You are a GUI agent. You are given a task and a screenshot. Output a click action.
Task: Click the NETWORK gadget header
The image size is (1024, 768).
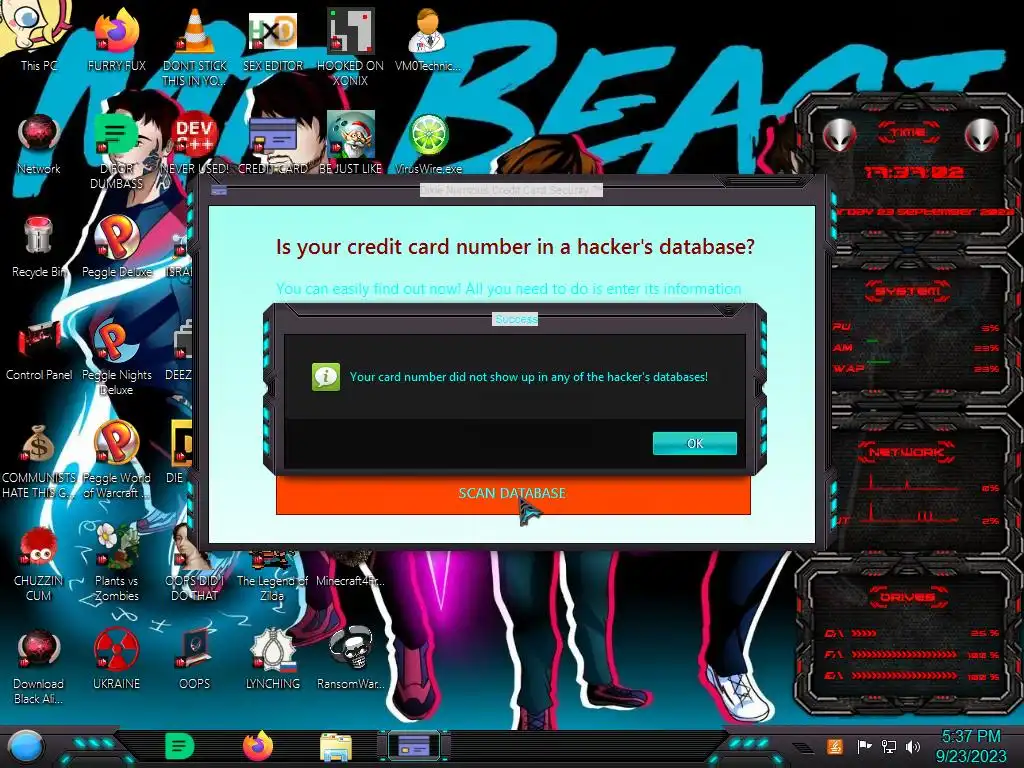[x=906, y=452]
